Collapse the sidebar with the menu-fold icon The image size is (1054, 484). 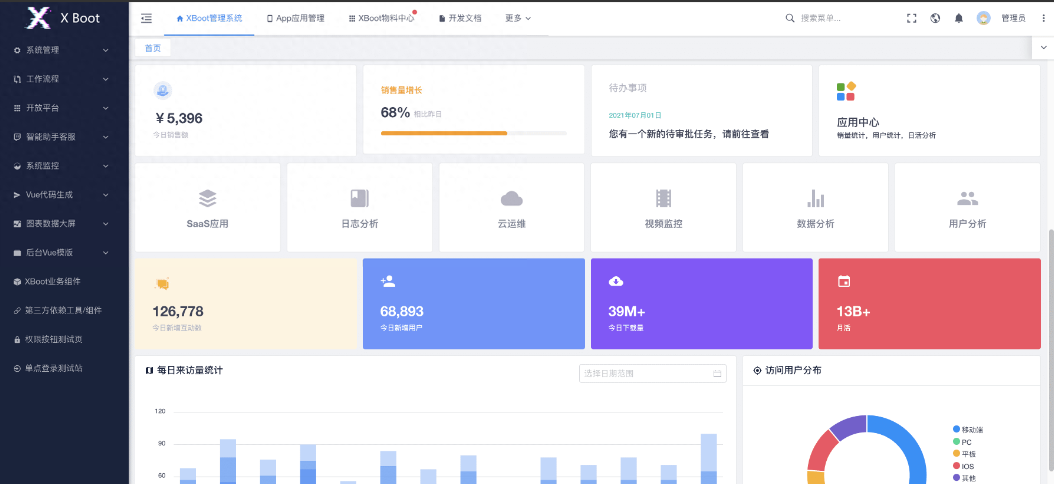[147, 18]
